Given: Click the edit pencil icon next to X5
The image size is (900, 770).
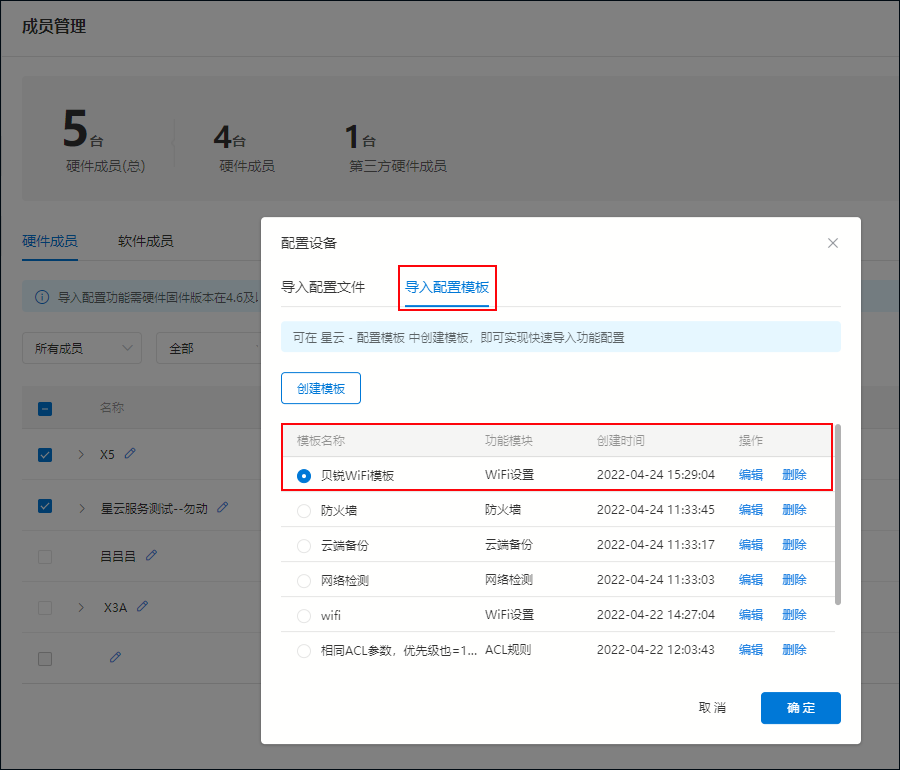Looking at the screenshot, I should coord(130,454).
